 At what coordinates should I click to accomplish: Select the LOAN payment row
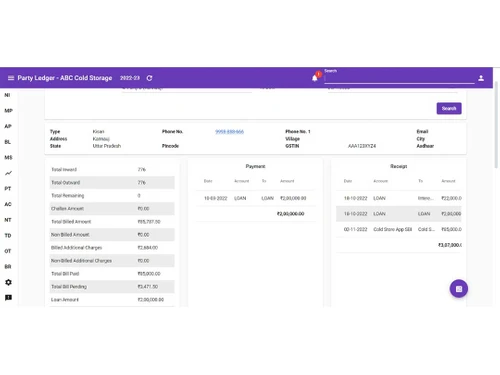click(256, 198)
